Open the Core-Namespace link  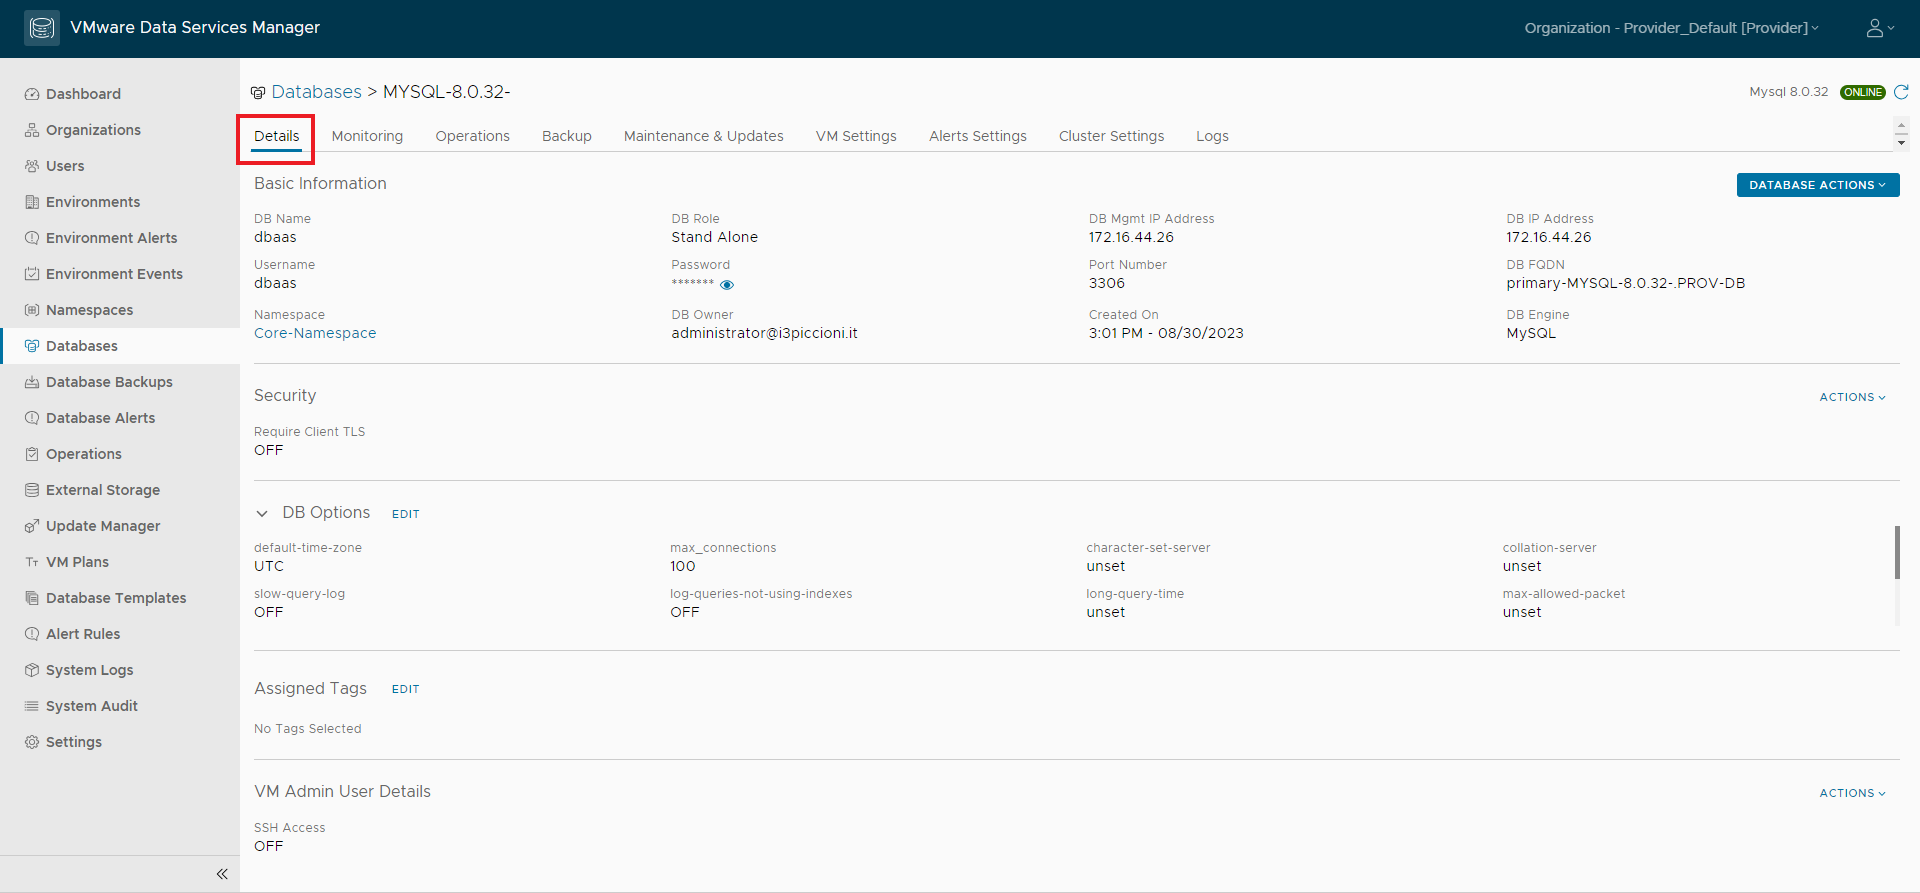tap(315, 333)
